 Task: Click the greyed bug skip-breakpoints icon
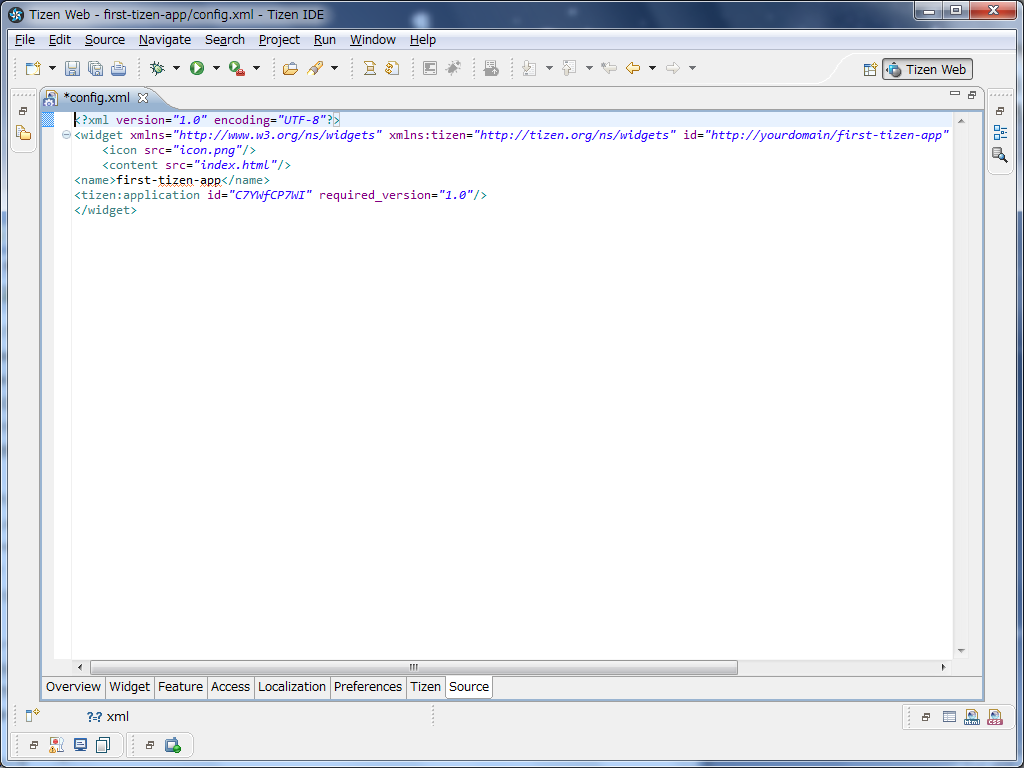pyautogui.click(x=453, y=68)
